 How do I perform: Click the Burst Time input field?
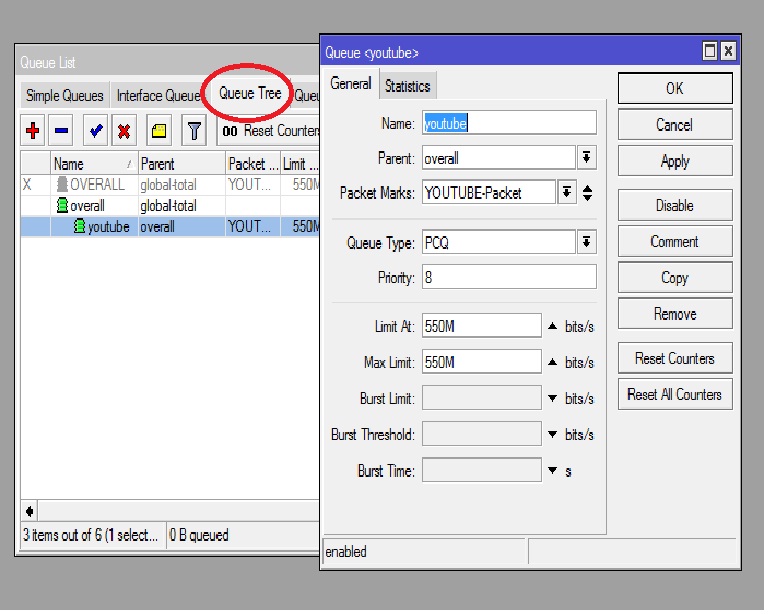482,471
